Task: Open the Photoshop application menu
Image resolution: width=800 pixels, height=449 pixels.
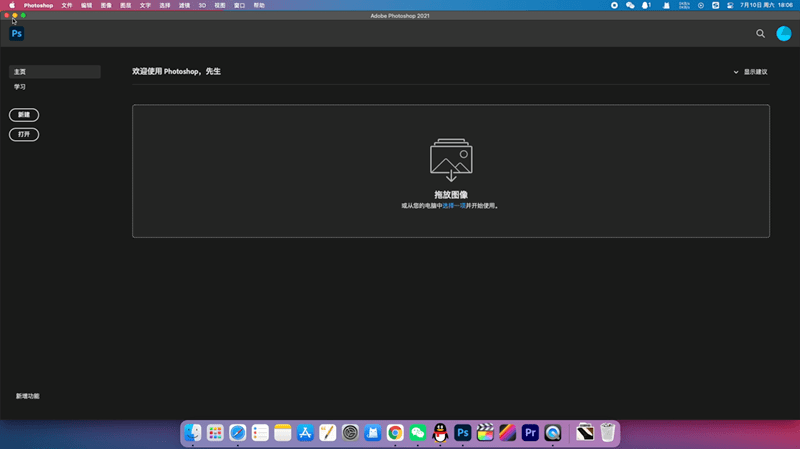Action: point(38,5)
